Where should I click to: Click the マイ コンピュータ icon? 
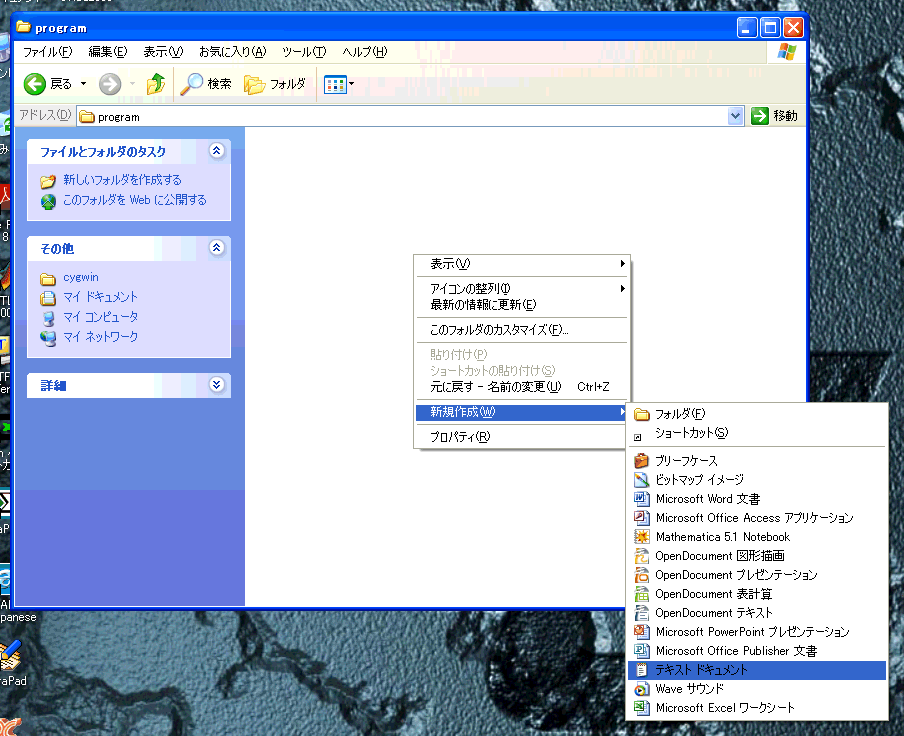pos(48,318)
